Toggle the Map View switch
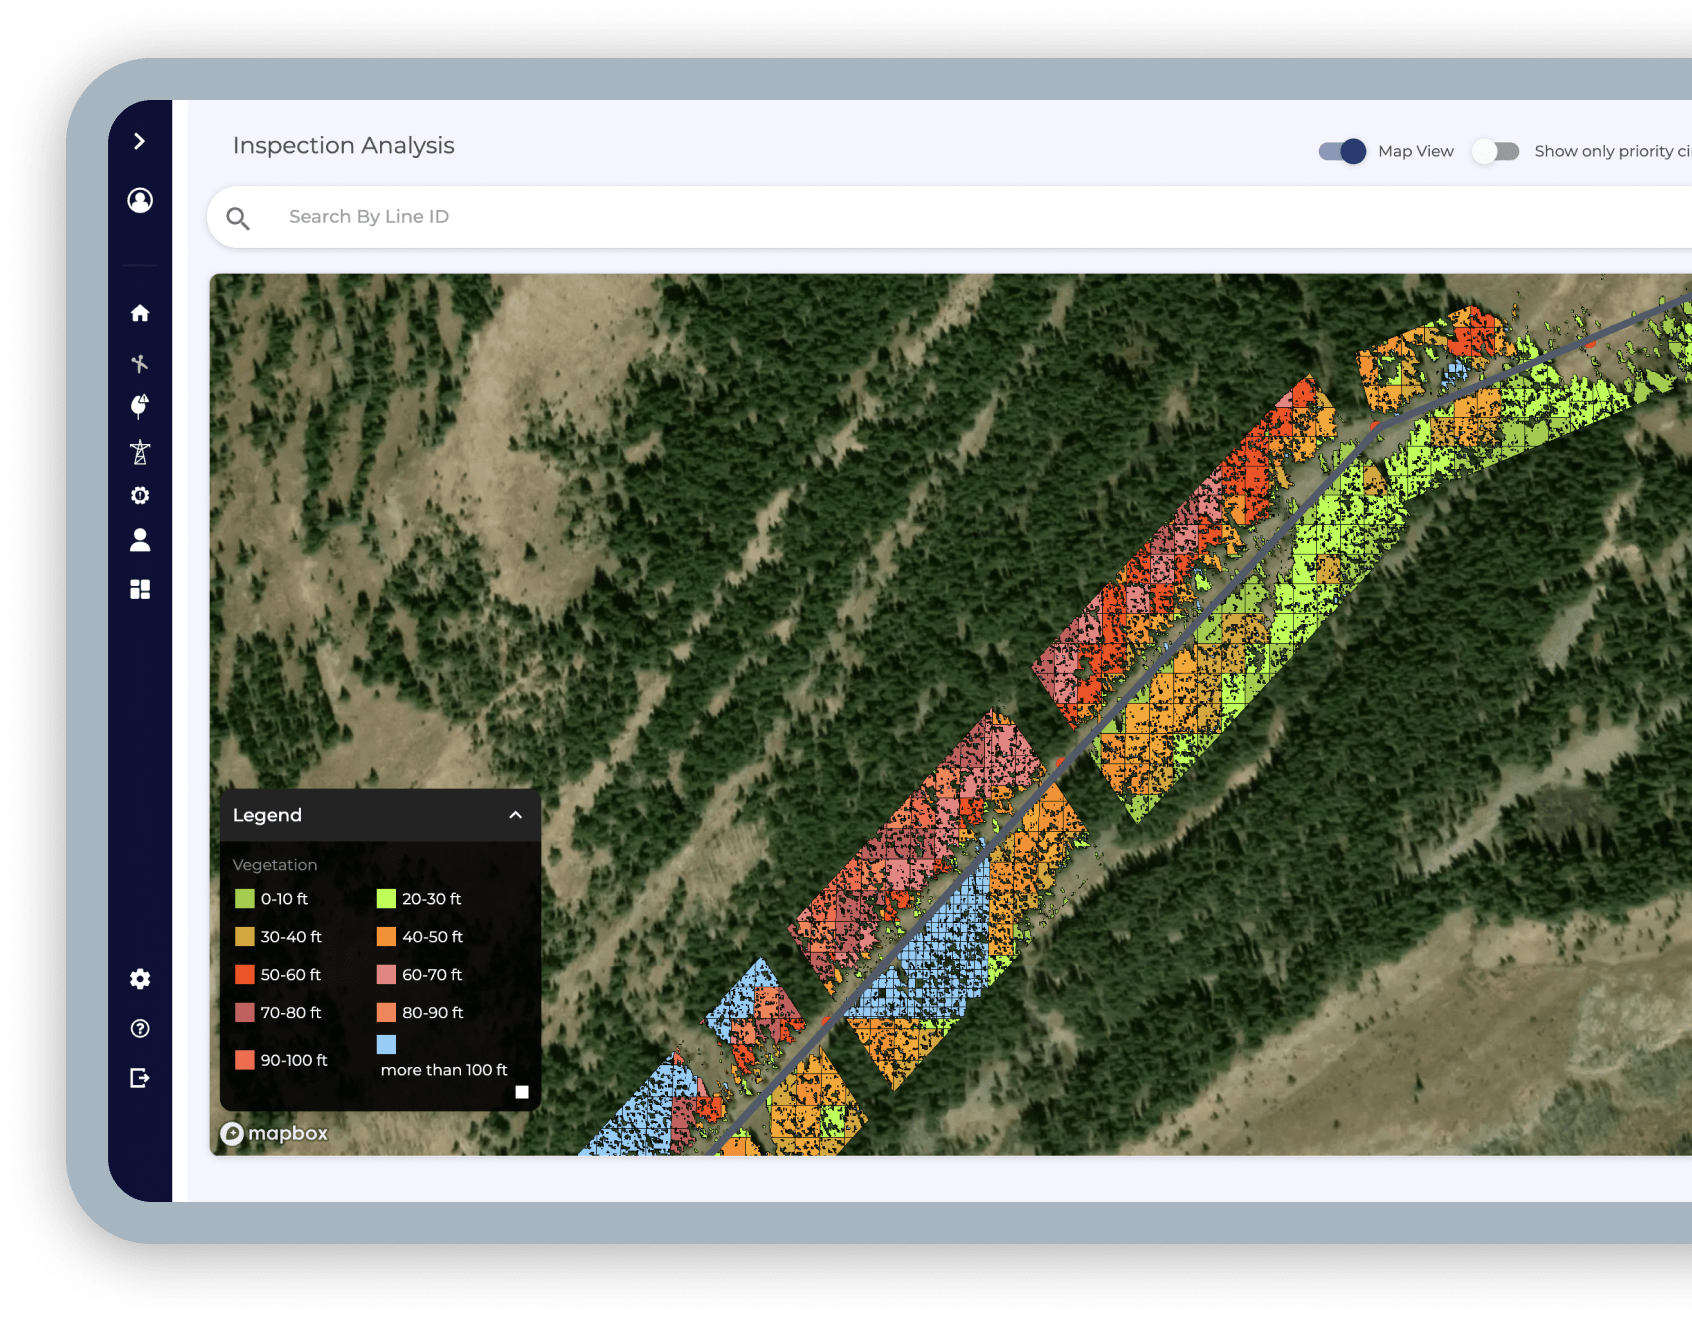 [x=1342, y=151]
